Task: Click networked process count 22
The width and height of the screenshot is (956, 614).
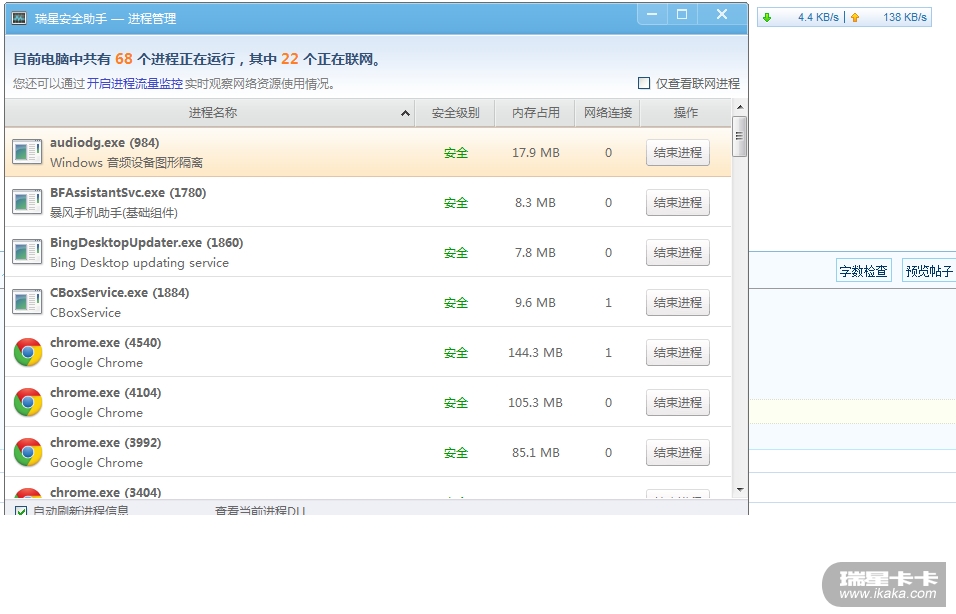Action: point(290,59)
